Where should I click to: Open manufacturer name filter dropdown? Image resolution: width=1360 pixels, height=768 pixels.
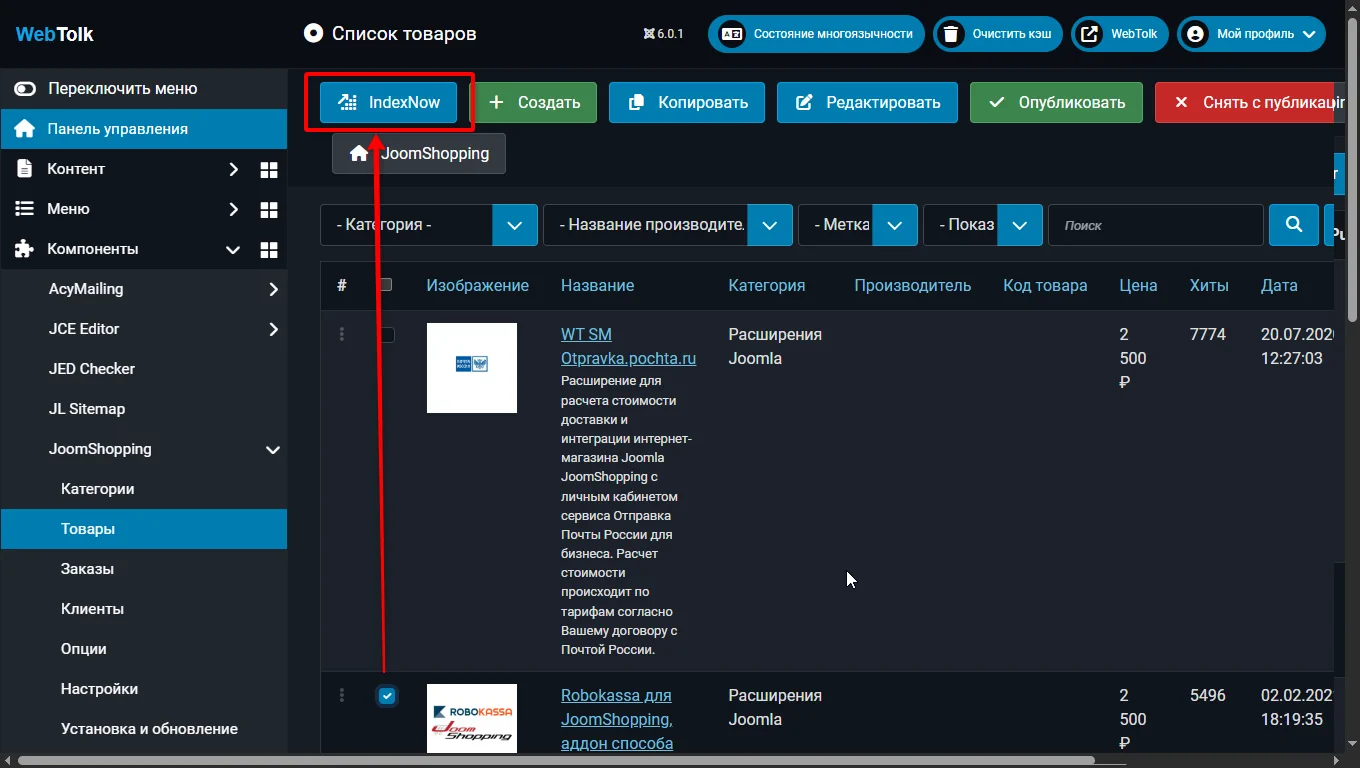(769, 225)
